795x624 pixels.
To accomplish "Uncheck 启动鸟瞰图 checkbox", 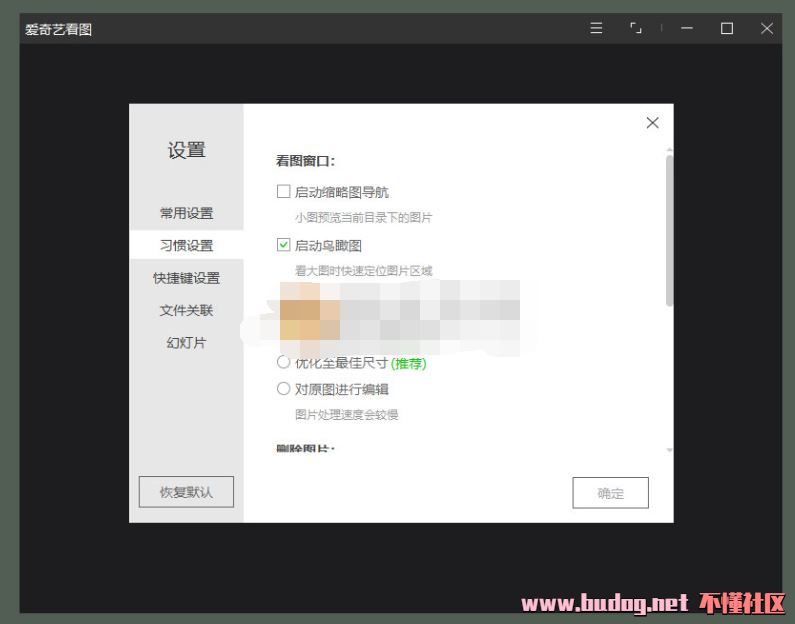I will coord(283,245).
